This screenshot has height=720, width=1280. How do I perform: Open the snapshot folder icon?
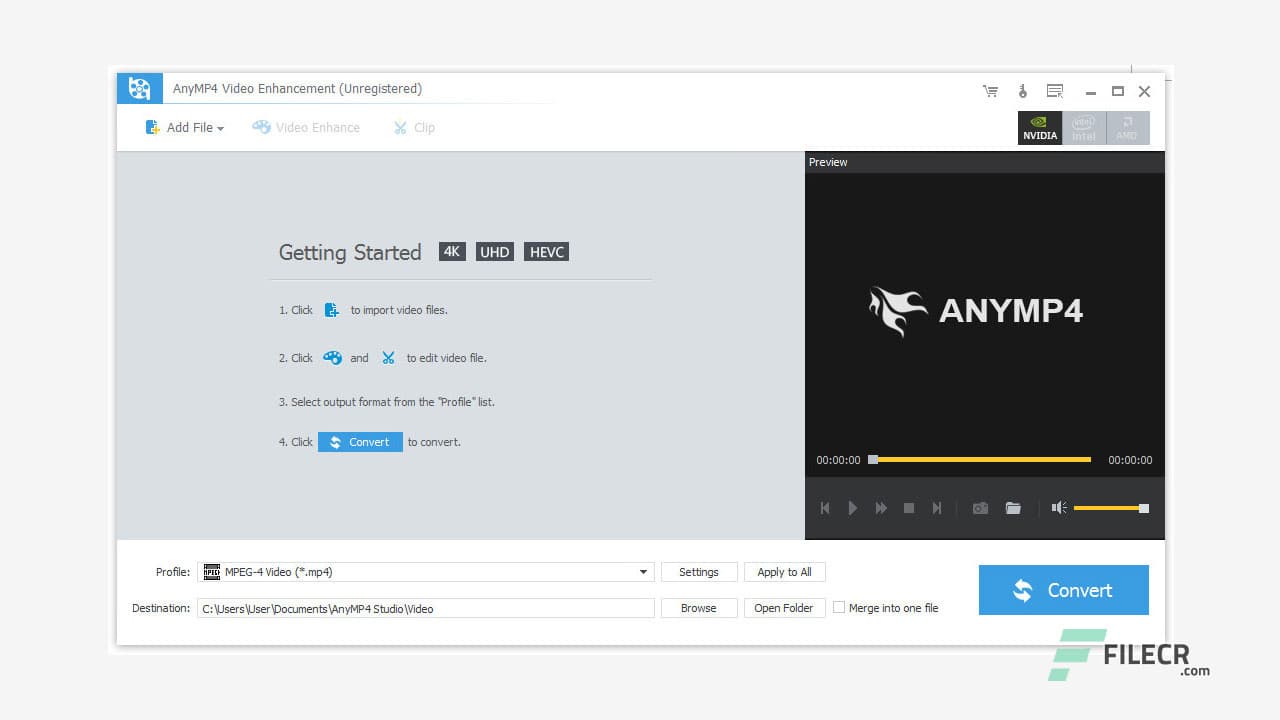tap(1013, 508)
